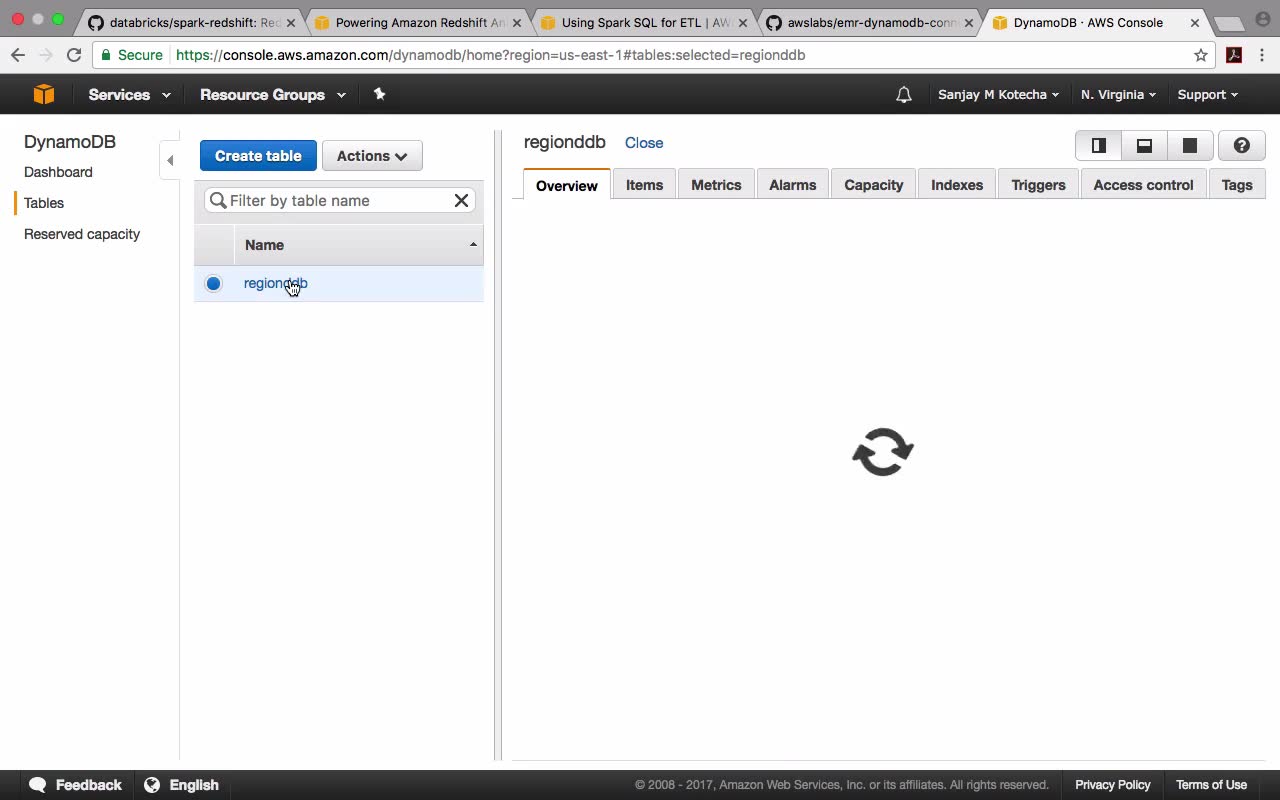
Task: Open the Terms of Use link
Action: [1211, 785]
